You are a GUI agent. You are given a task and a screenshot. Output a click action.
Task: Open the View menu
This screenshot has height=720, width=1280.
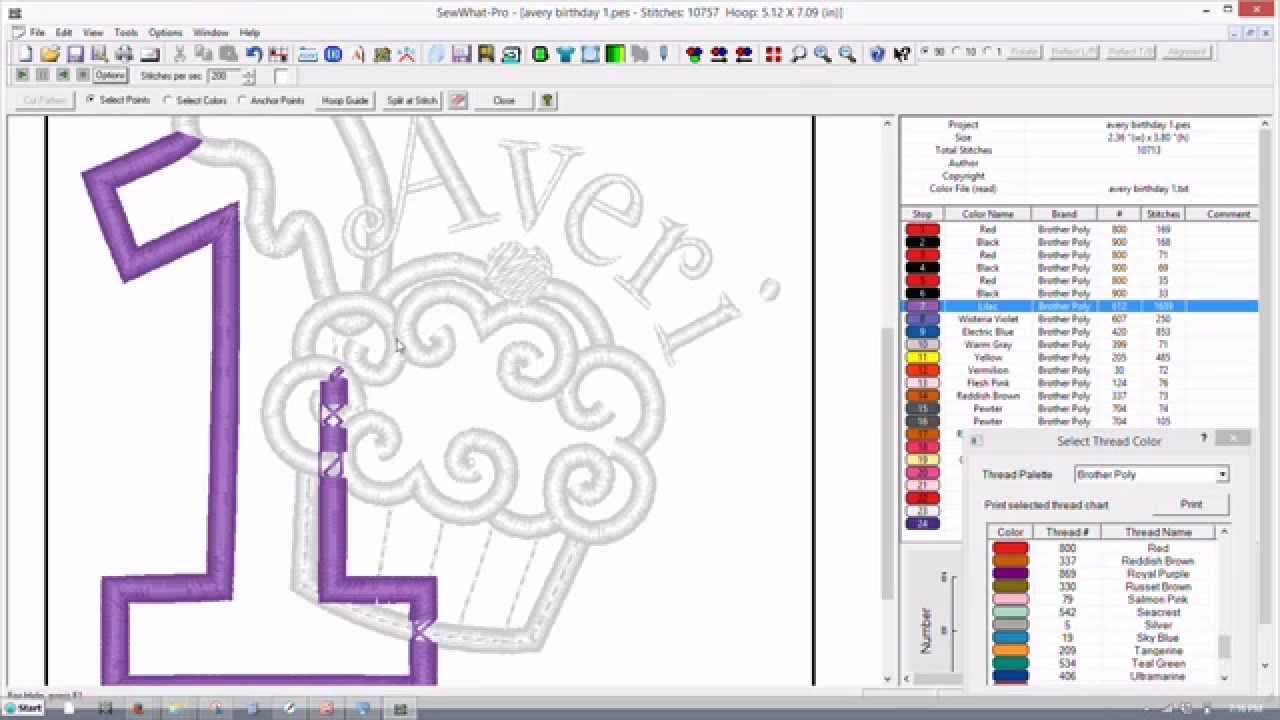pos(93,33)
